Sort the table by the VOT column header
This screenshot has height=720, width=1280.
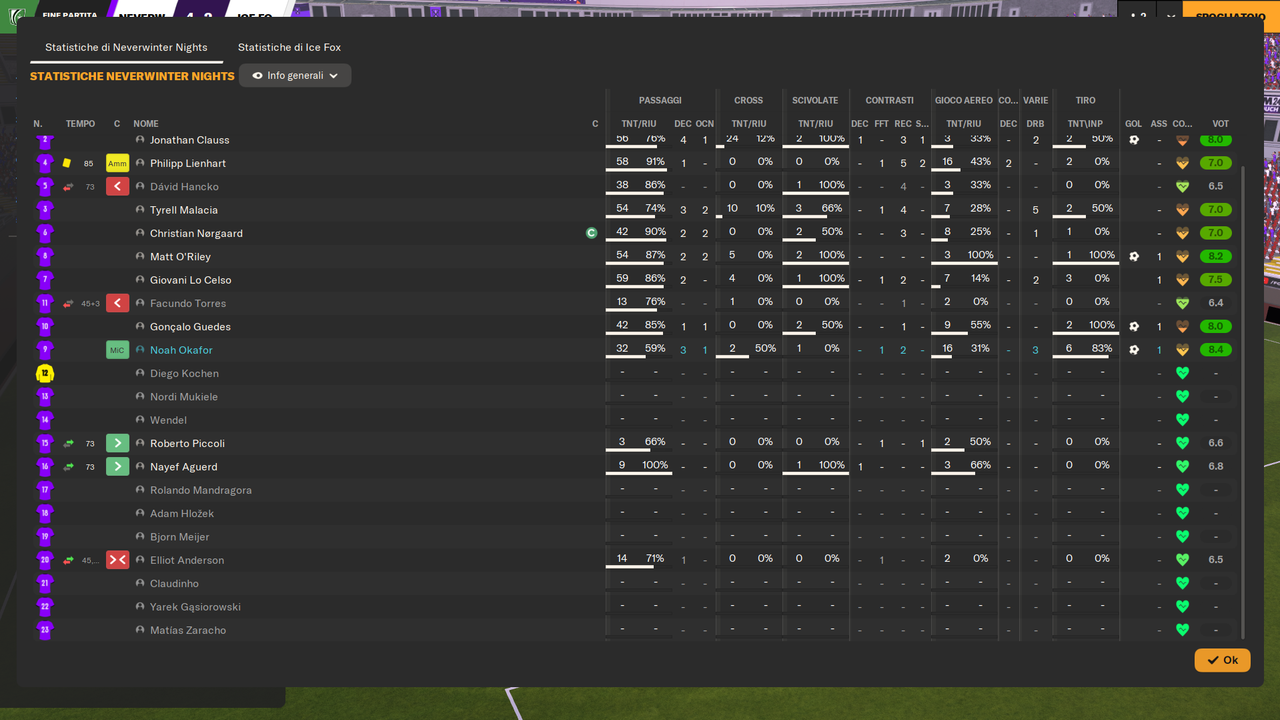[1220, 124]
